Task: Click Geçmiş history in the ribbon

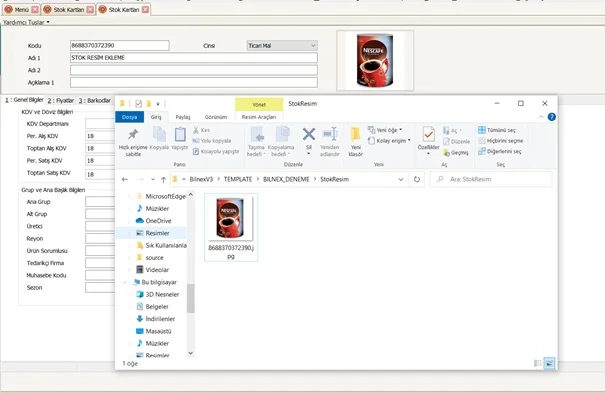Action: pyautogui.click(x=456, y=153)
